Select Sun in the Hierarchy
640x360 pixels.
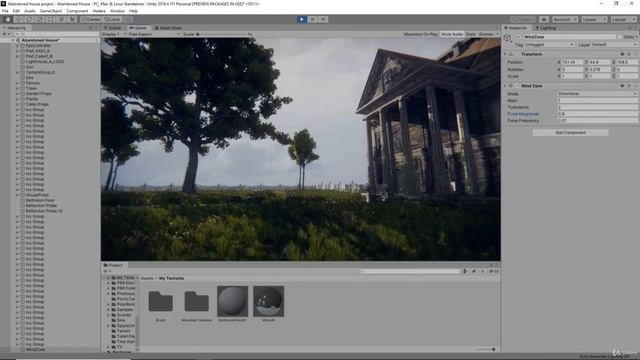30,67
